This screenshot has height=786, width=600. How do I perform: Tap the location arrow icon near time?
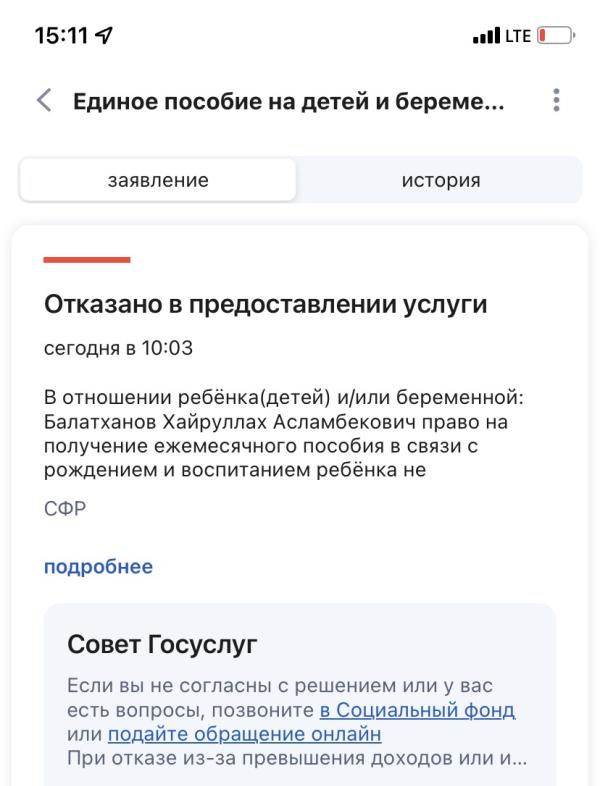tap(104, 36)
